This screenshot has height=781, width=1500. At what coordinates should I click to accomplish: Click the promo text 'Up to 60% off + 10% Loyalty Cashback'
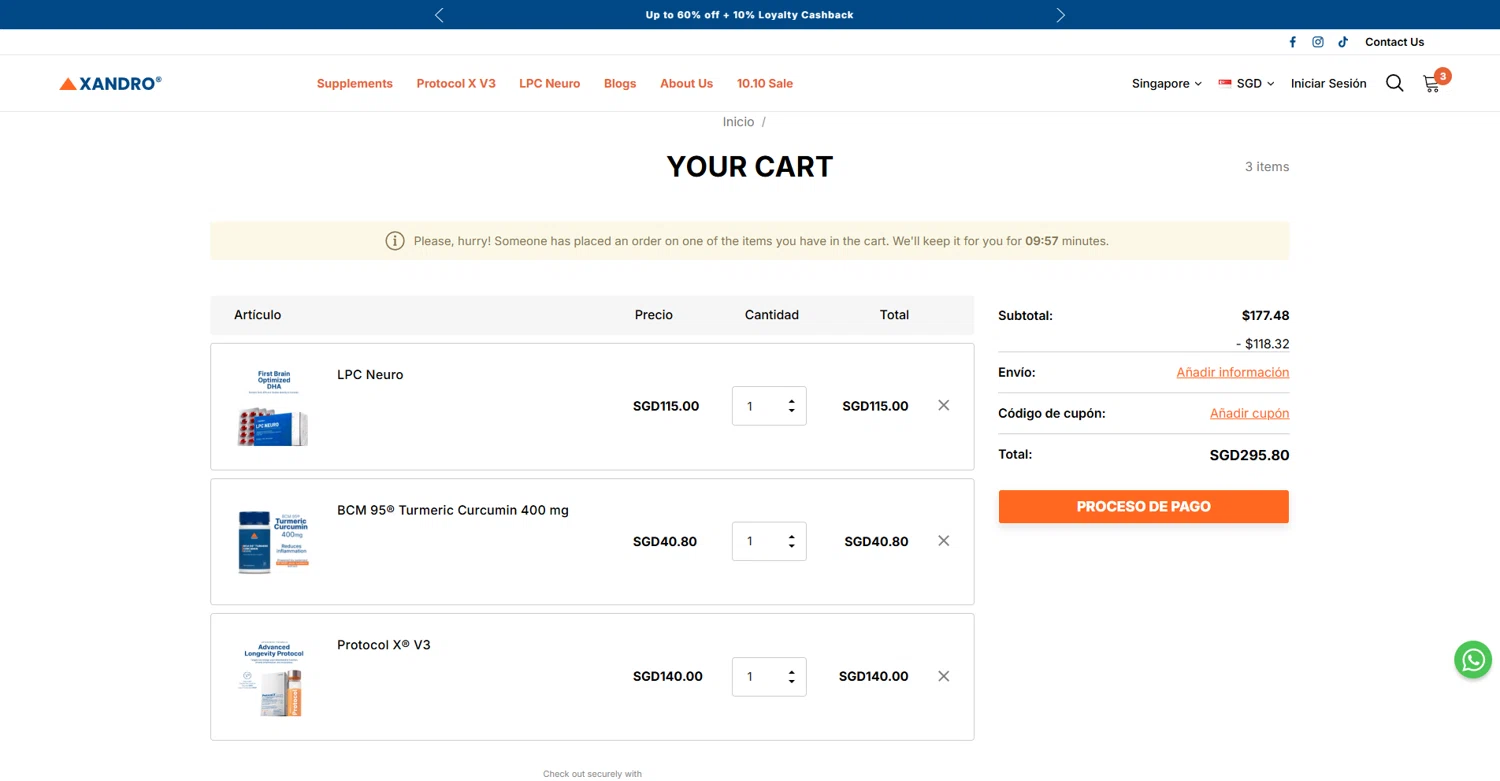pos(750,15)
